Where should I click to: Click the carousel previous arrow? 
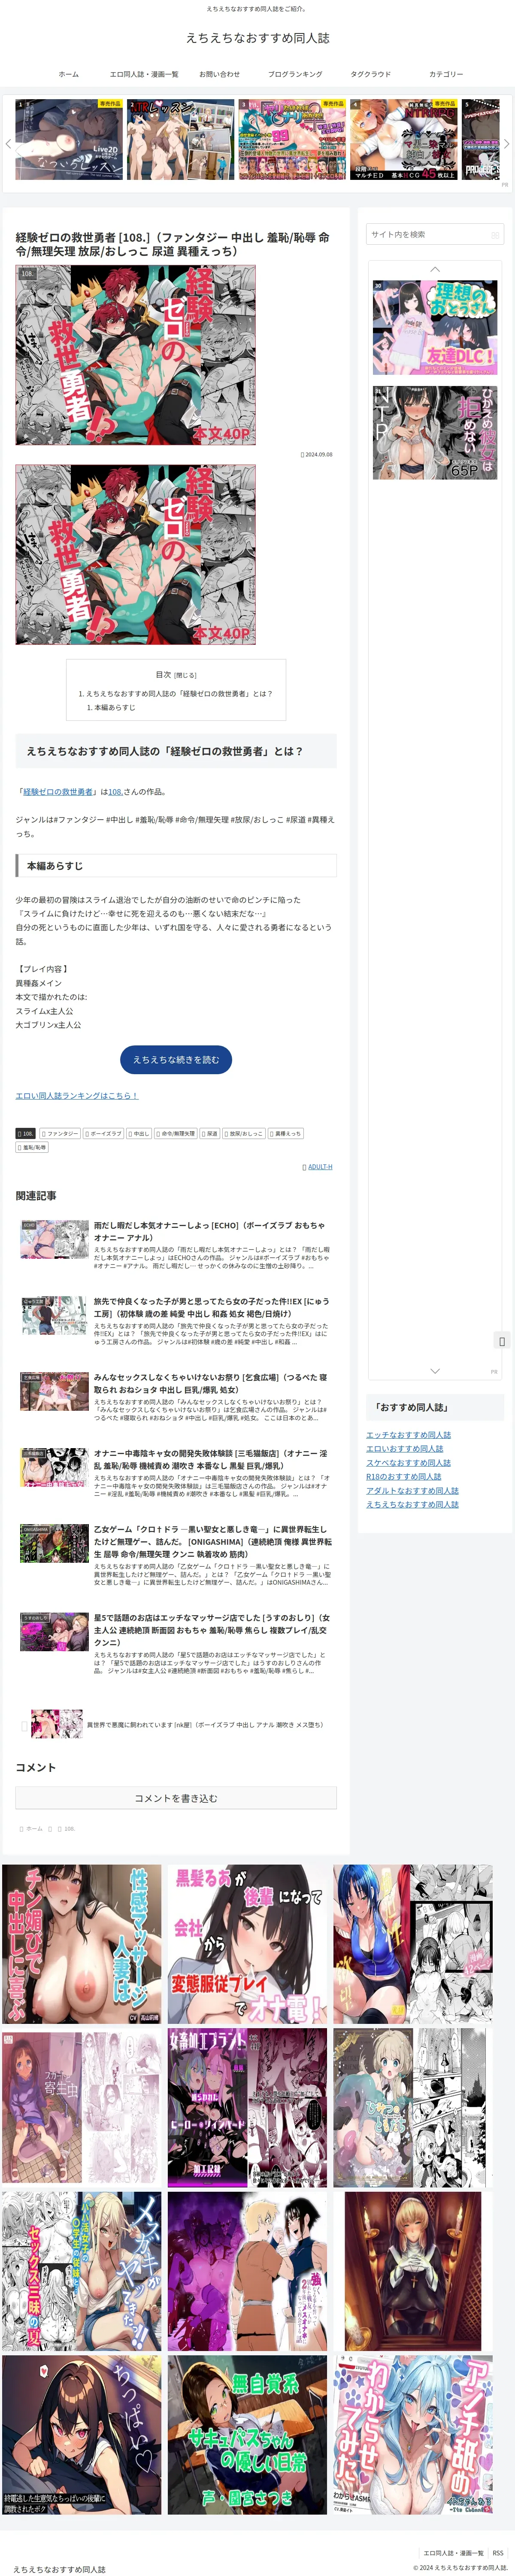click(8, 144)
